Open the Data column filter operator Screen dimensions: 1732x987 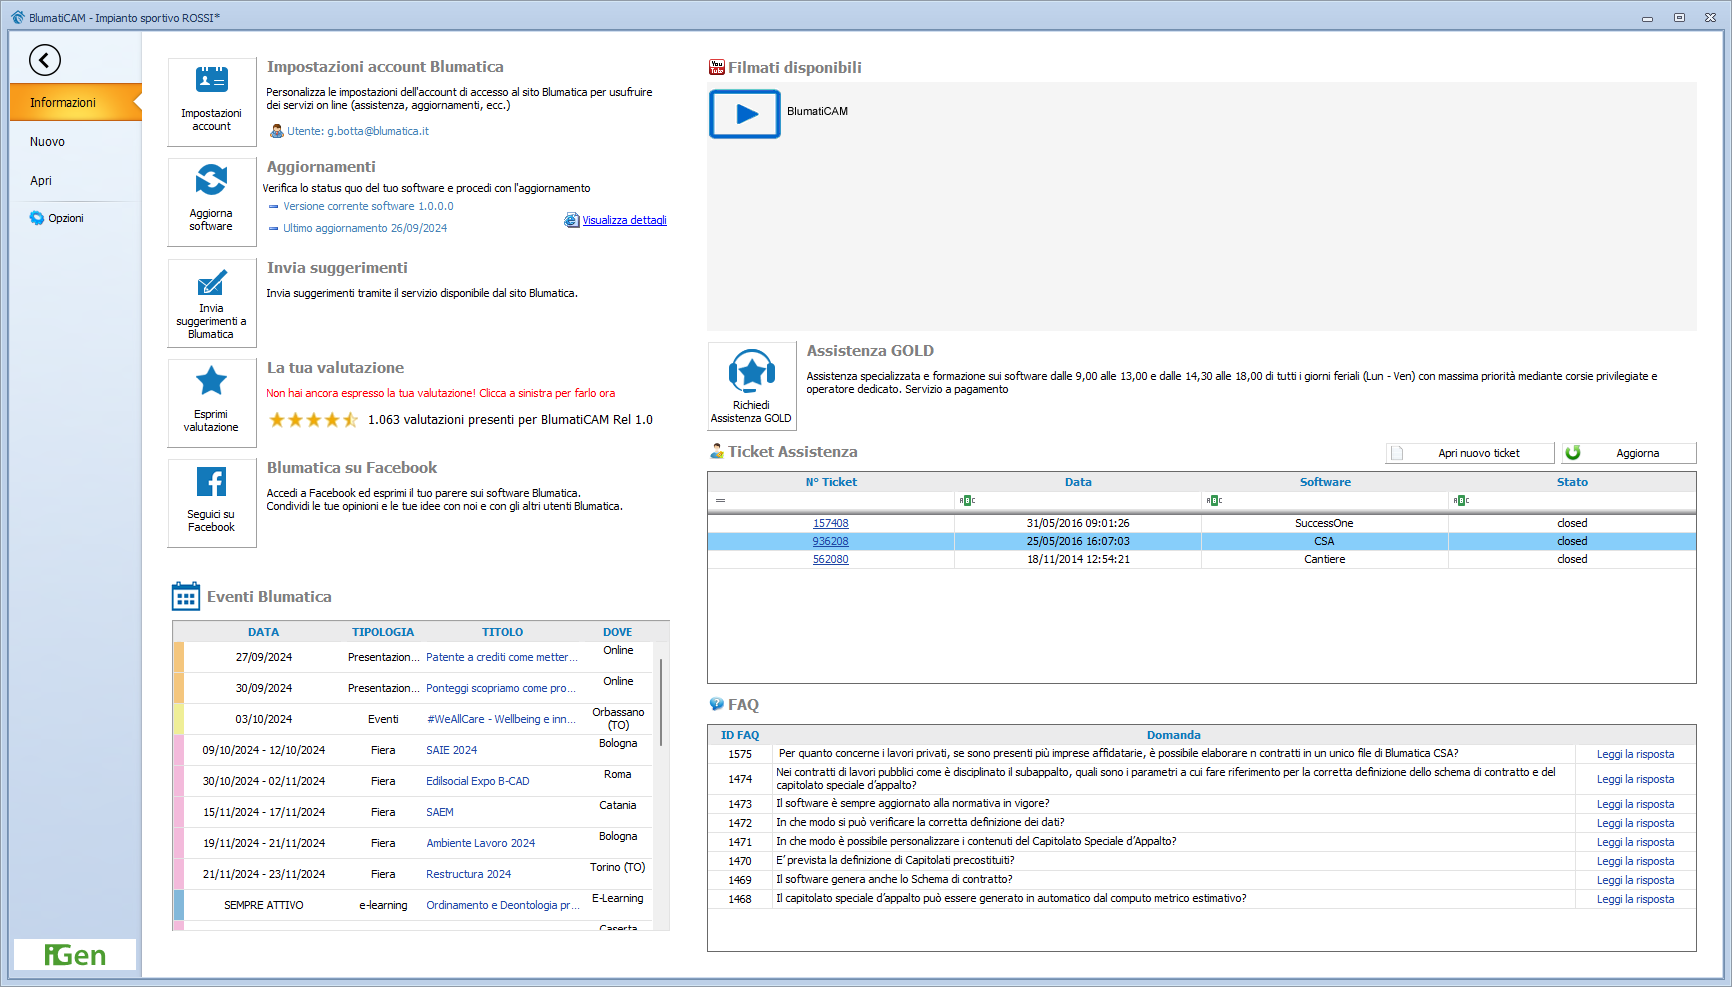click(x=967, y=500)
